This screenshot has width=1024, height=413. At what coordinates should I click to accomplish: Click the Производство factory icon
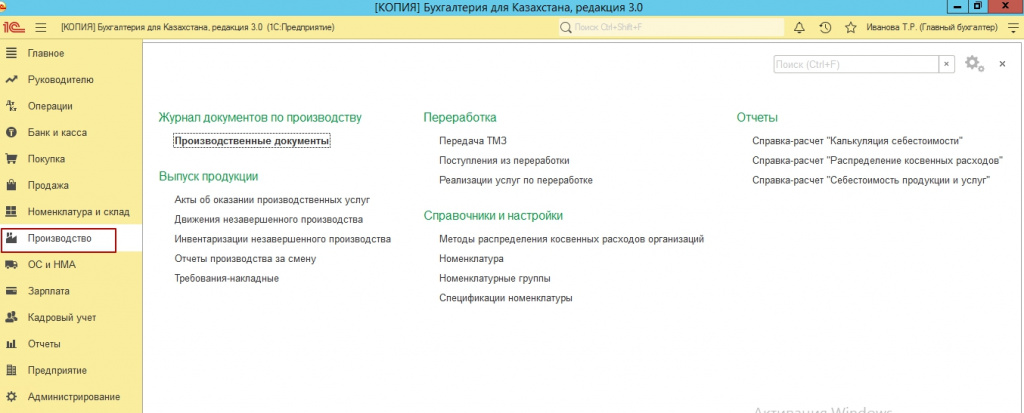click(11, 239)
